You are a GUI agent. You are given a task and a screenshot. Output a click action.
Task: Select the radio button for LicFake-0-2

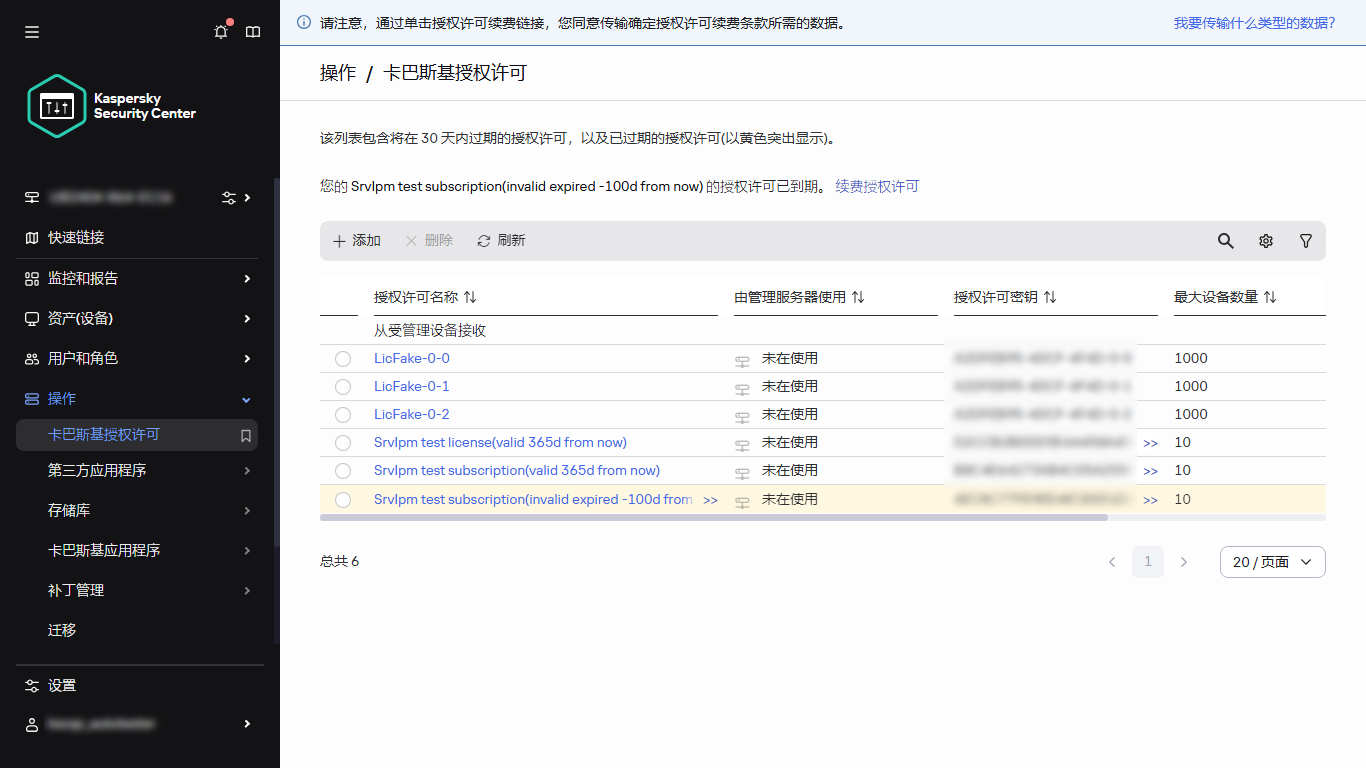[x=343, y=414]
